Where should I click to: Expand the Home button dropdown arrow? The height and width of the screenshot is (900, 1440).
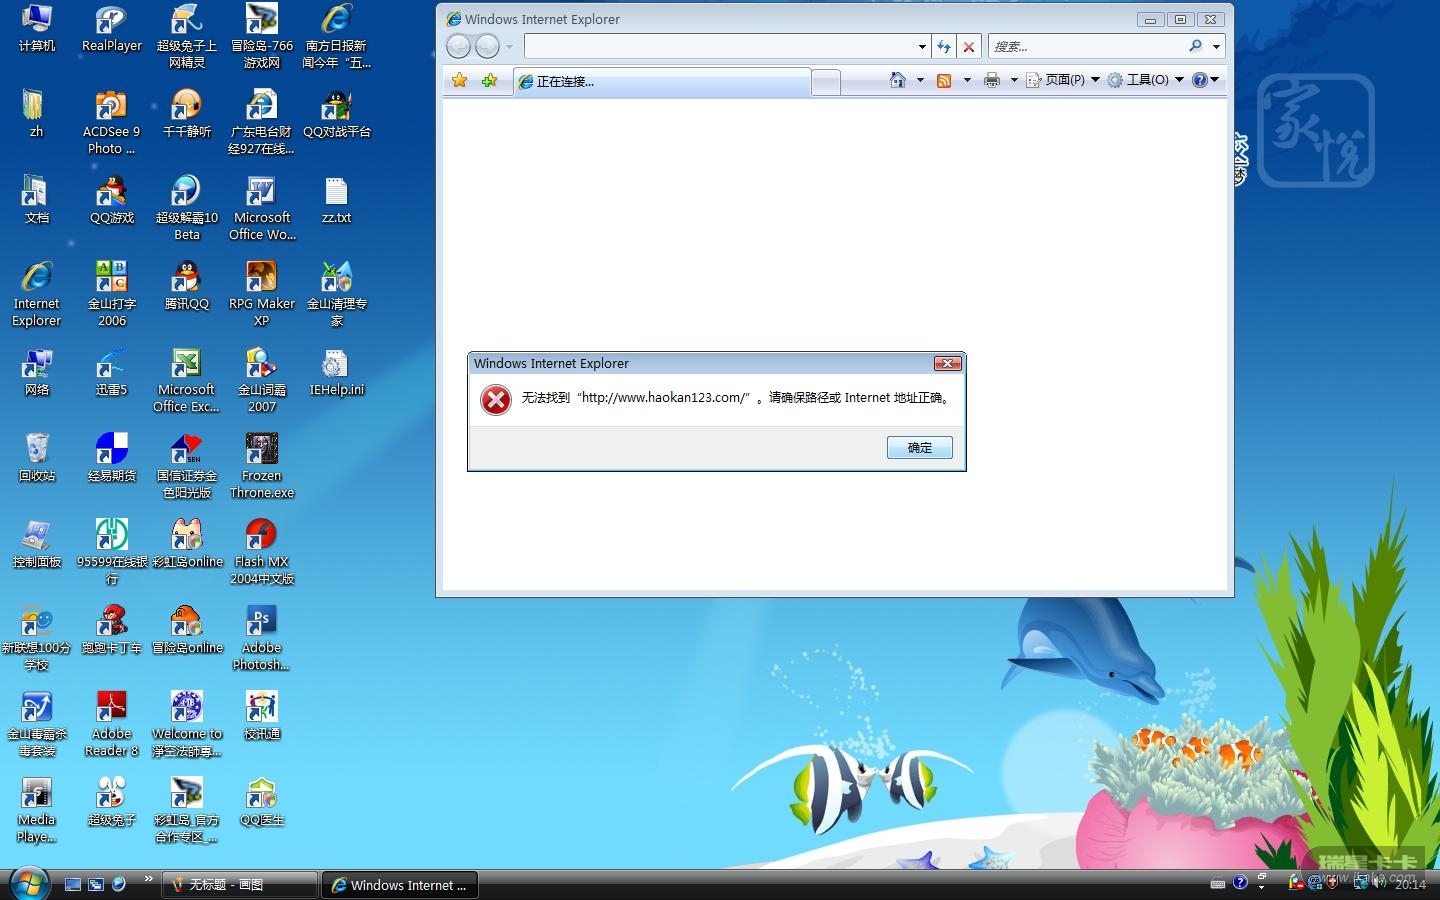point(920,80)
